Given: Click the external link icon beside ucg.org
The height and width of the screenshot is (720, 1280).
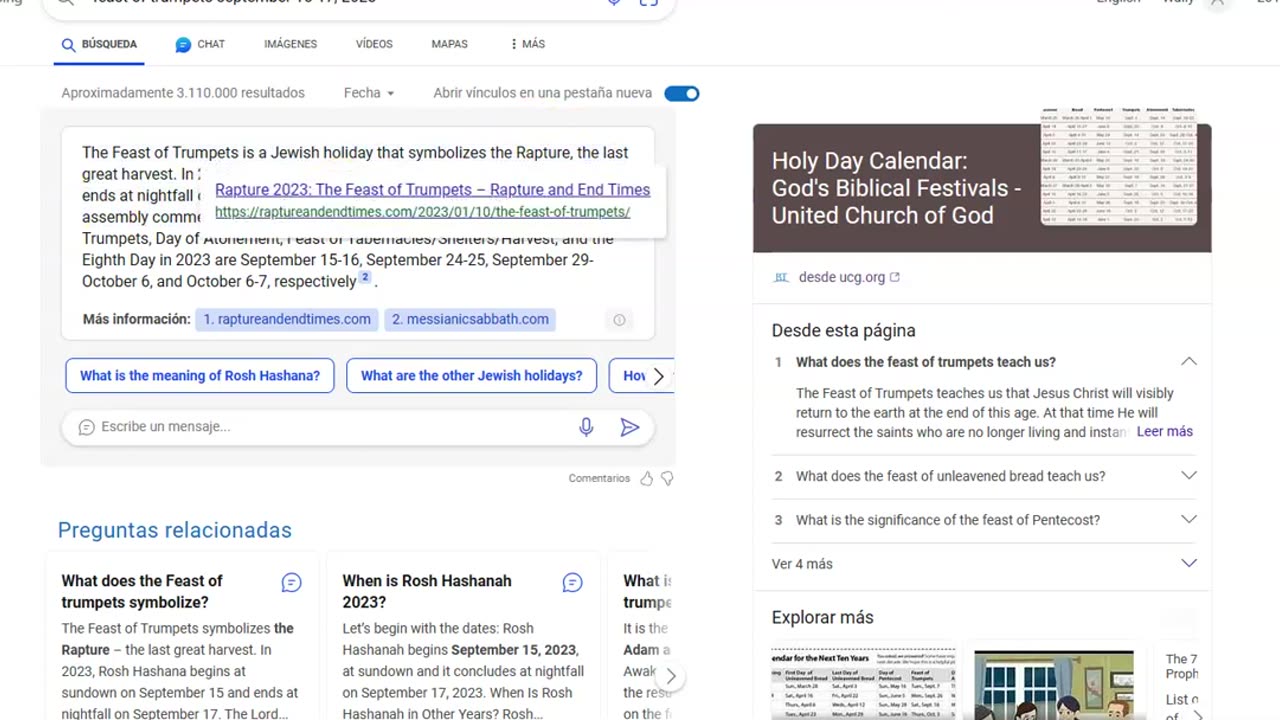Looking at the screenshot, I should pos(895,277).
